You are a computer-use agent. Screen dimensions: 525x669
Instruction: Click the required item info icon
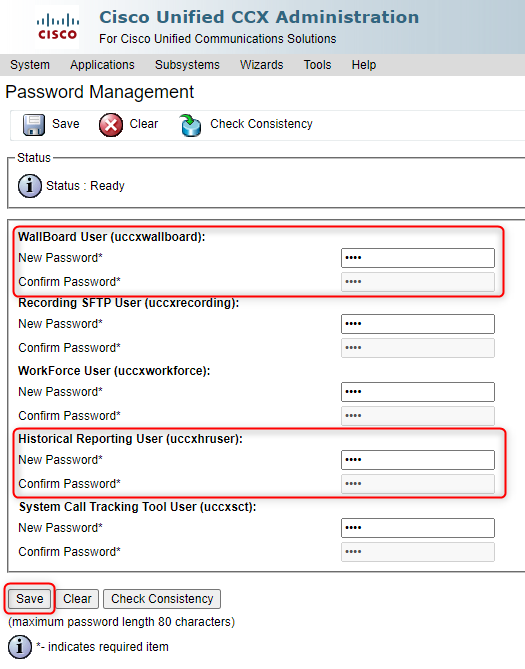pos(20,647)
